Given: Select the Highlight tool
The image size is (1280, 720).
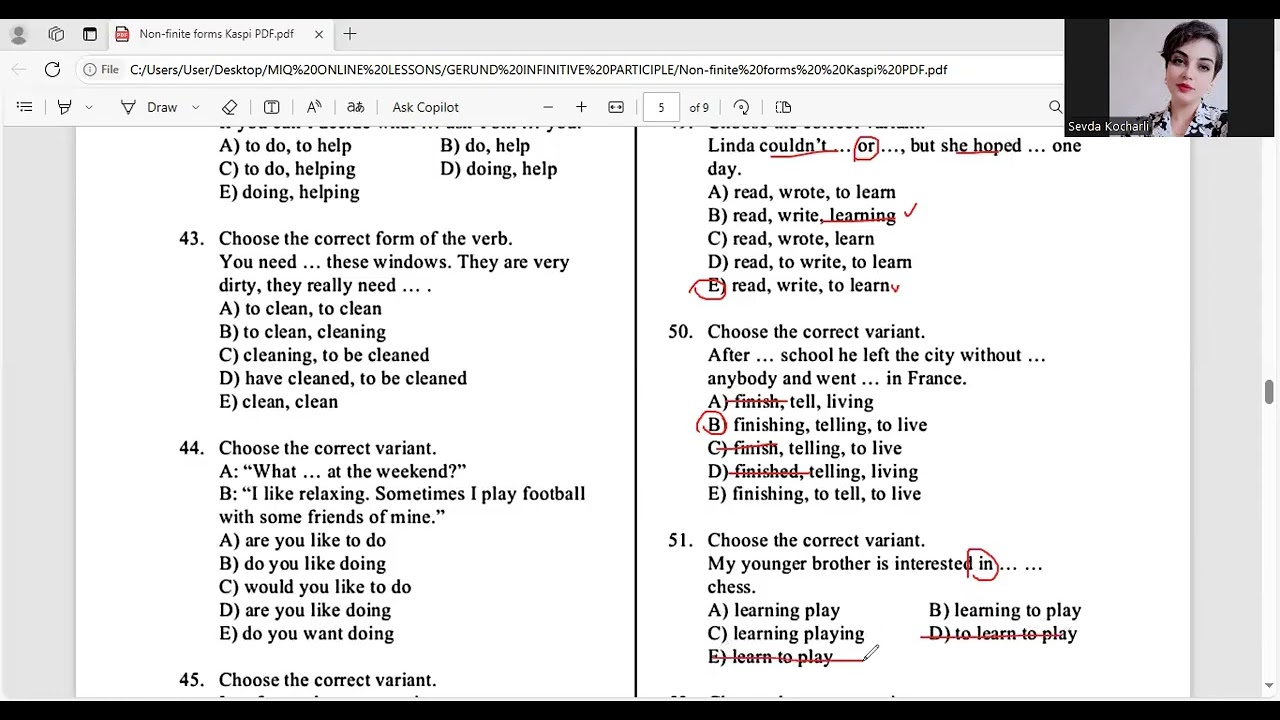Looking at the screenshot, I should coord(65,107).
